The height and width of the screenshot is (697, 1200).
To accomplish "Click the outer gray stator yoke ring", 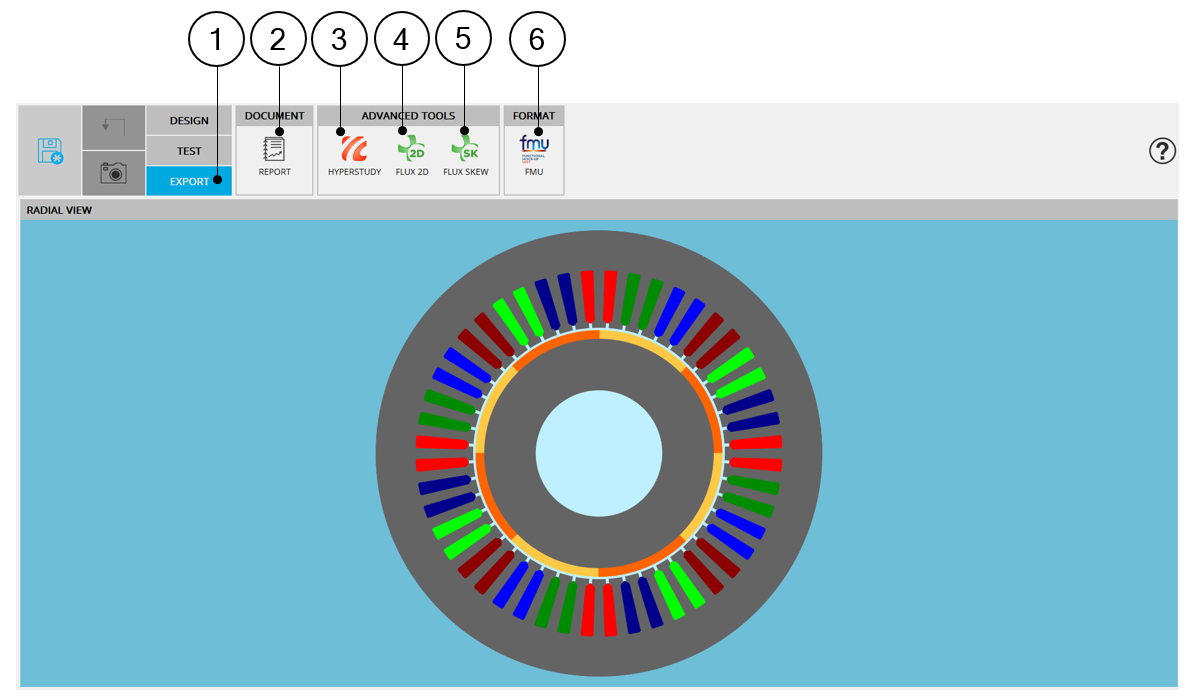I will 599,250.
